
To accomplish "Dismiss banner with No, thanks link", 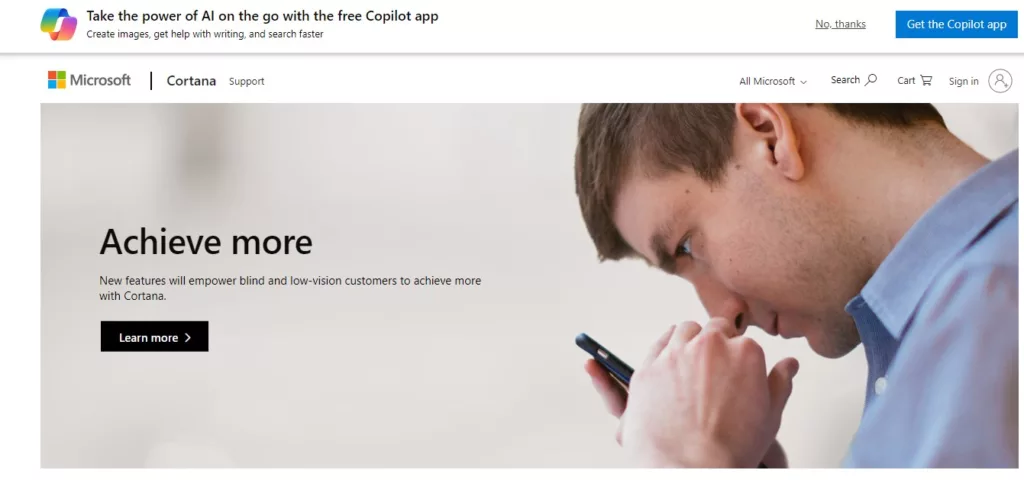I will pos(840,24).
